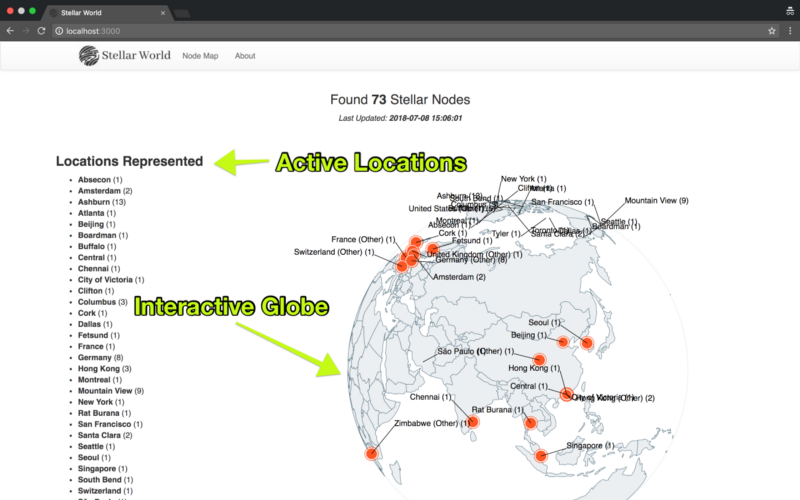Screen dimensions: 800x500
Task: Click the 'Found 73 Stellar Nodes' heading
Action: click(x=400, y=99)
